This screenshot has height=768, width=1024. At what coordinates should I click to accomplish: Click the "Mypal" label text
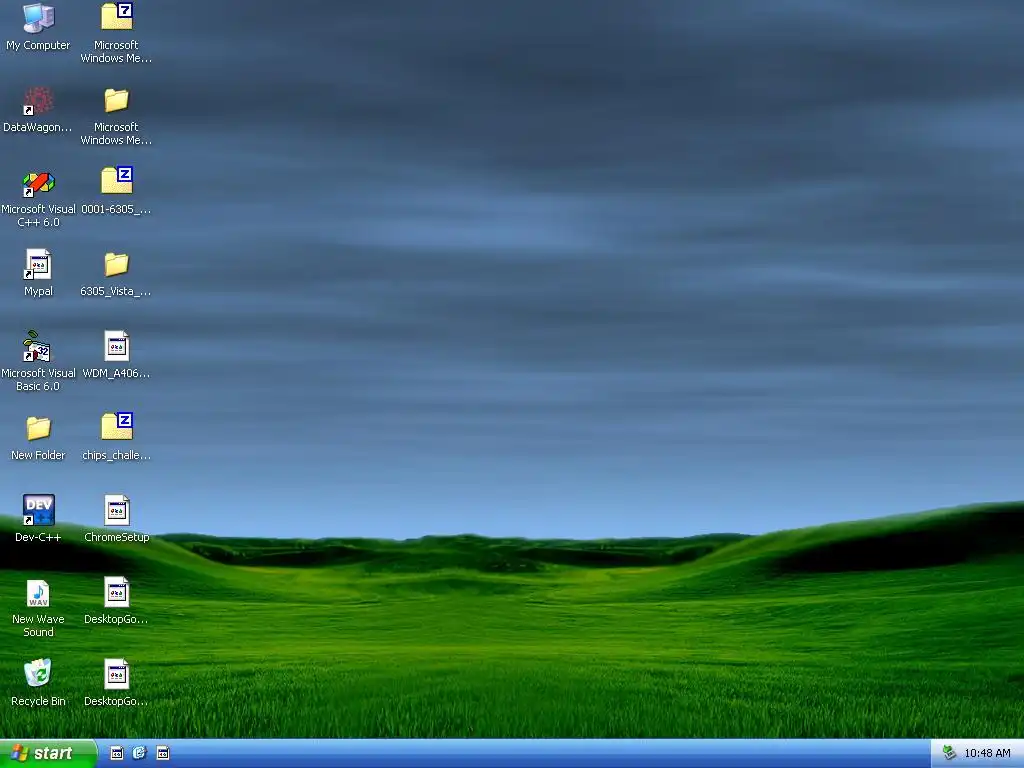pos(38,291)
